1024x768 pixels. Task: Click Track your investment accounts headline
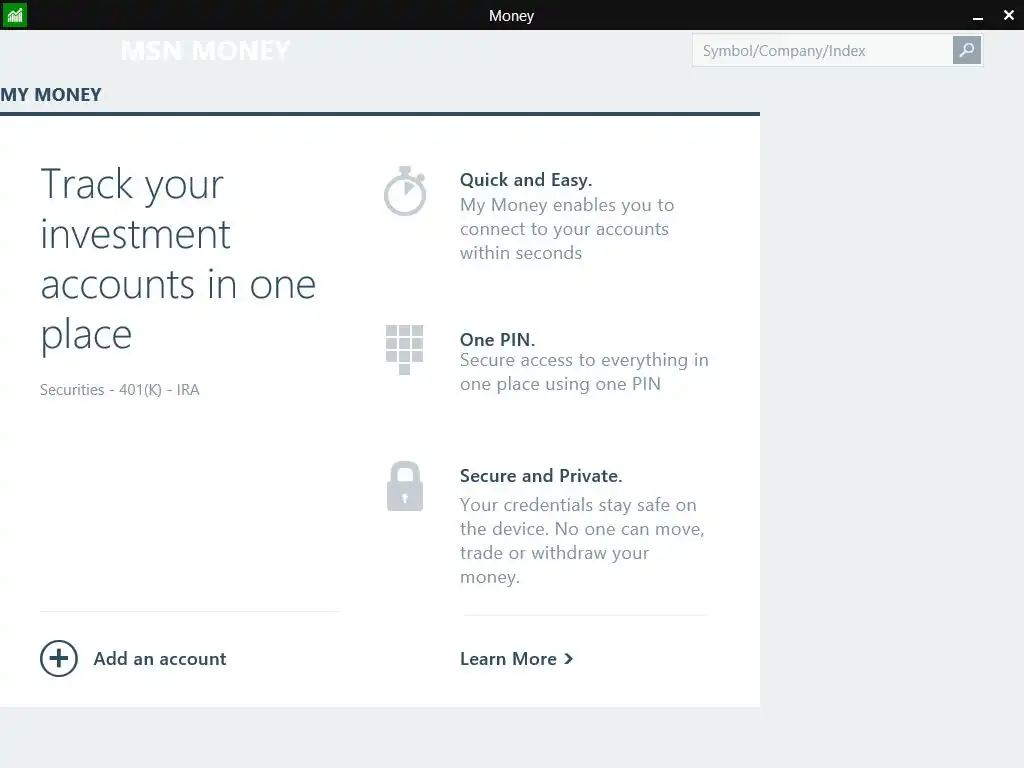[178, 259]
